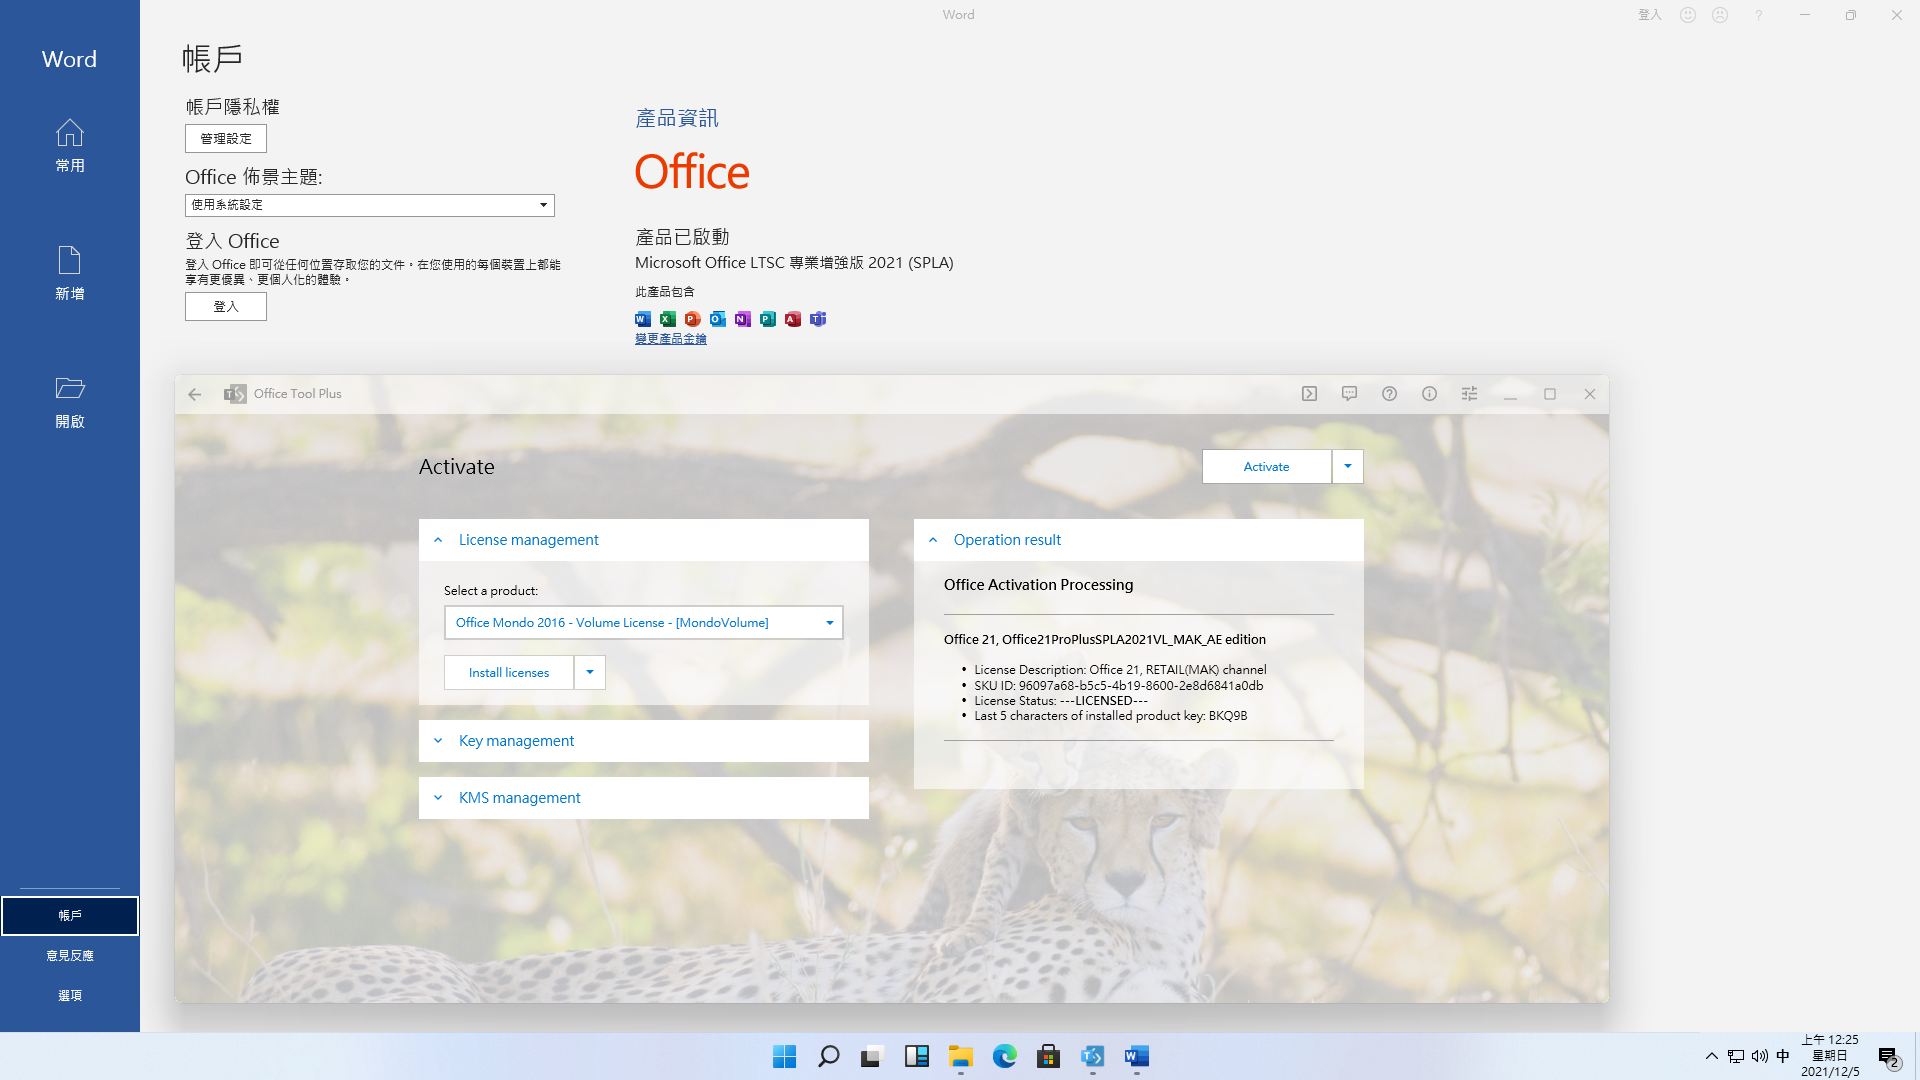
Task: Open Word help question mark icon
Action: click(x=1758, y=15)
